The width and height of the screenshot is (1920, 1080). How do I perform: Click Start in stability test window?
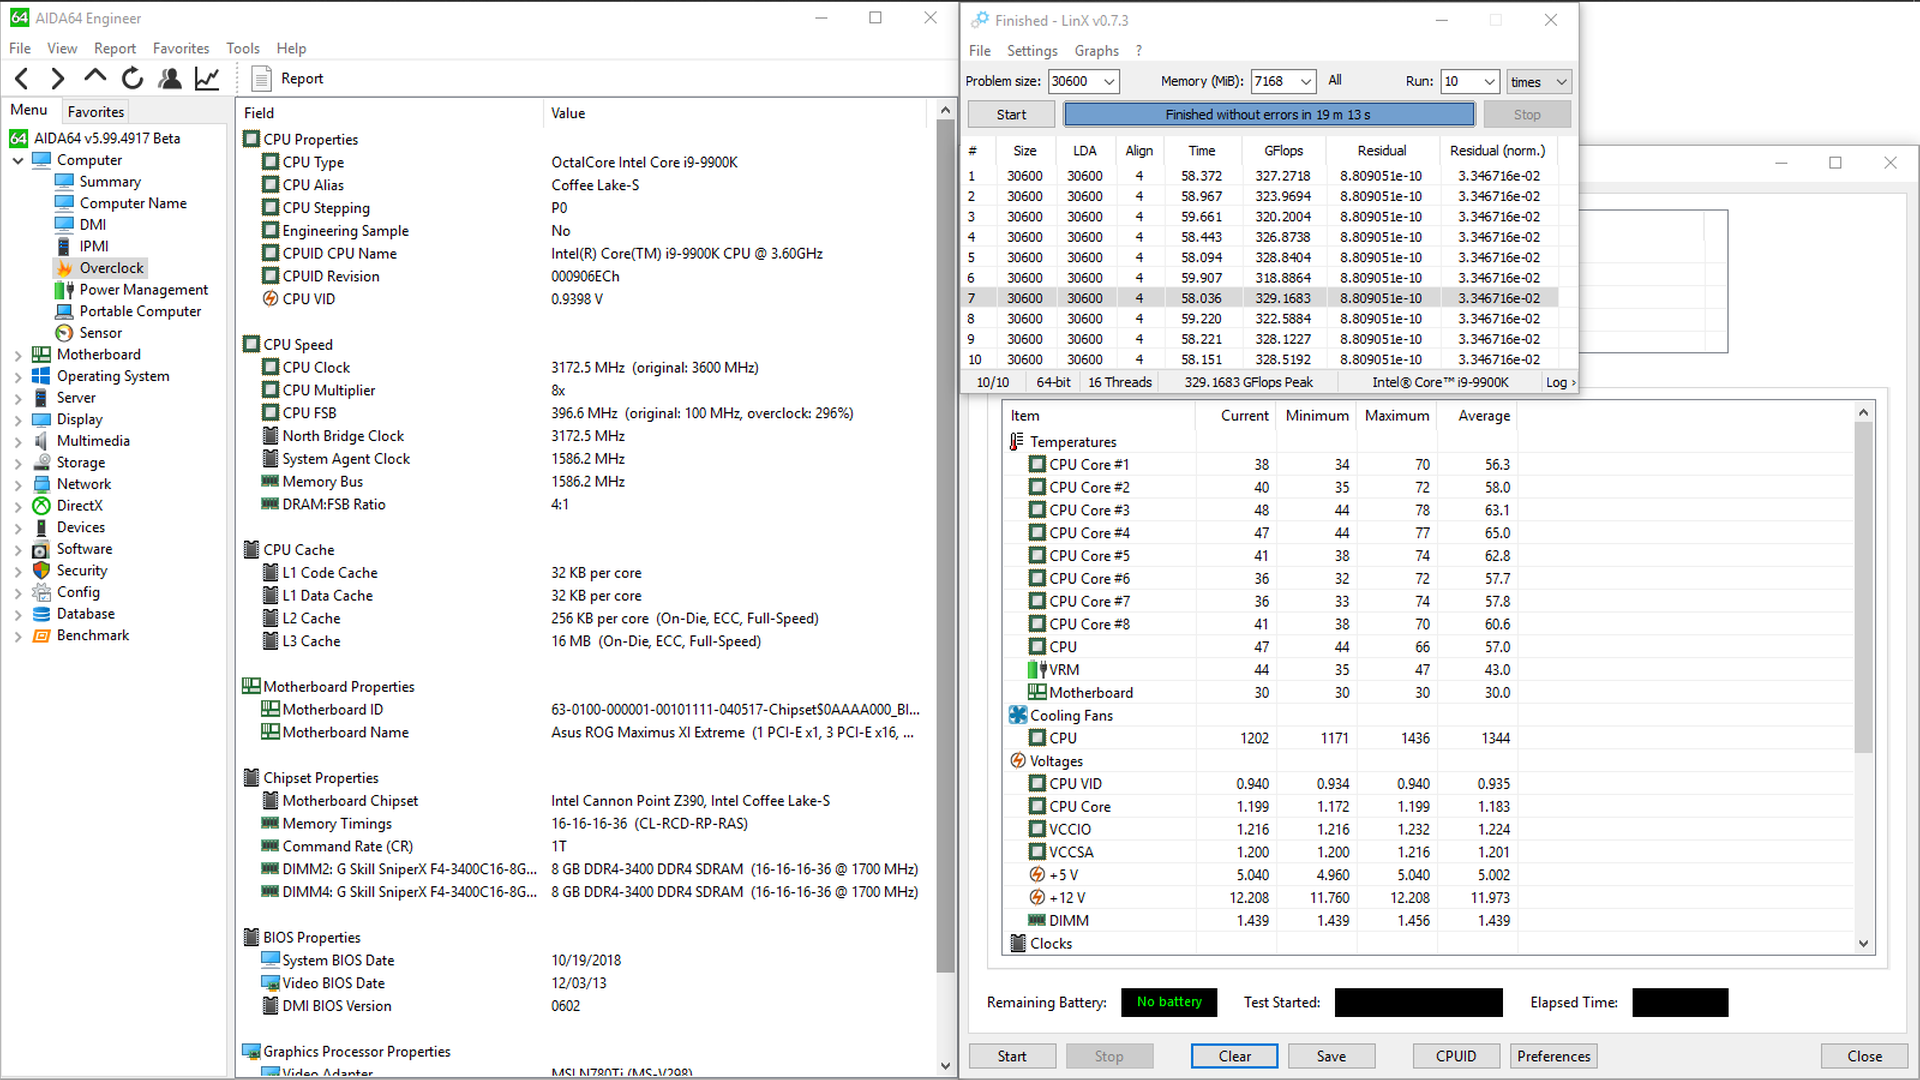click(1012, 1056)
